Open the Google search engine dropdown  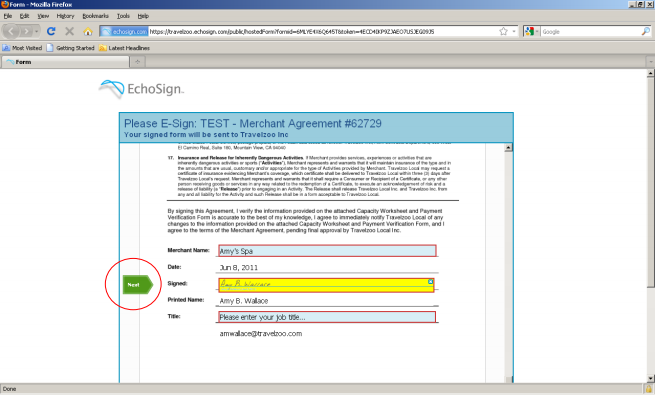pyautogui.click(x=532, y=31)
